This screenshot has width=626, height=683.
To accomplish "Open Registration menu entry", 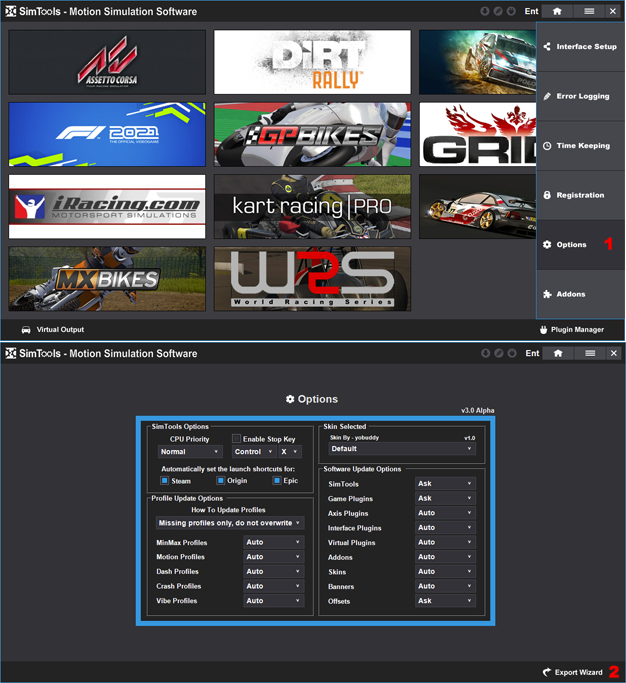I will (x=580, y=195).
